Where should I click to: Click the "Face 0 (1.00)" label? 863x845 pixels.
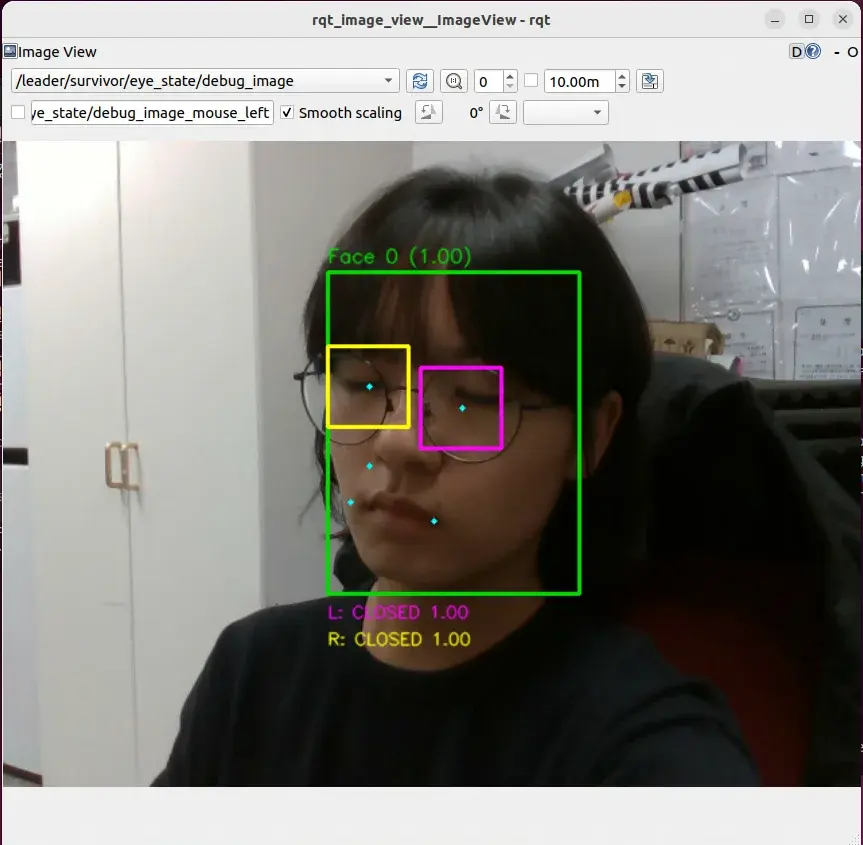tap(400, 257)
